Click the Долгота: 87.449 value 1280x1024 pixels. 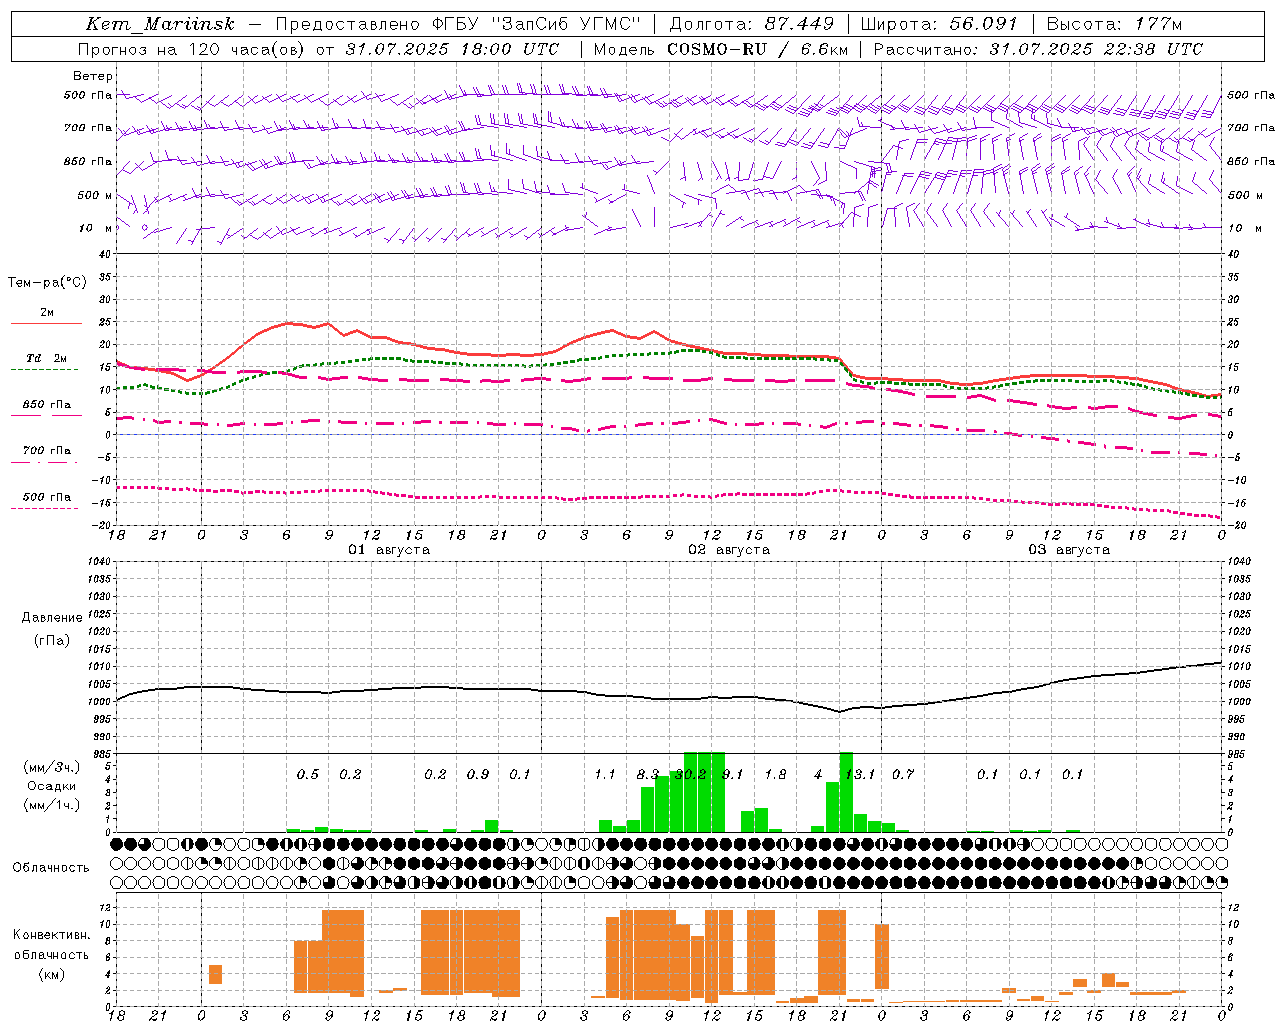coord(752,24)
